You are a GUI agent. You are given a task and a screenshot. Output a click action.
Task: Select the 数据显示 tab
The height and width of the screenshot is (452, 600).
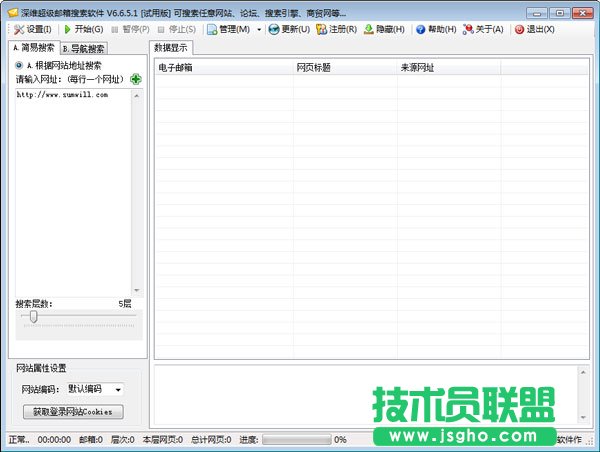point(171,48)
